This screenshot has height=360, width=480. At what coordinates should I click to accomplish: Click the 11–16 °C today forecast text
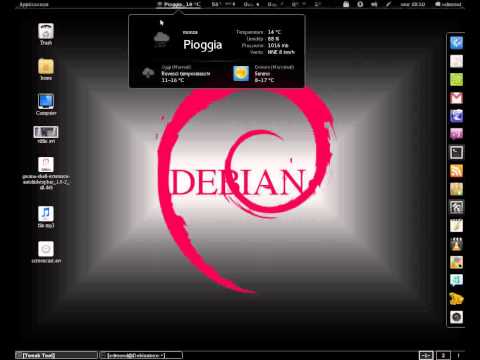pyautogui.click(x=173, y=80)
